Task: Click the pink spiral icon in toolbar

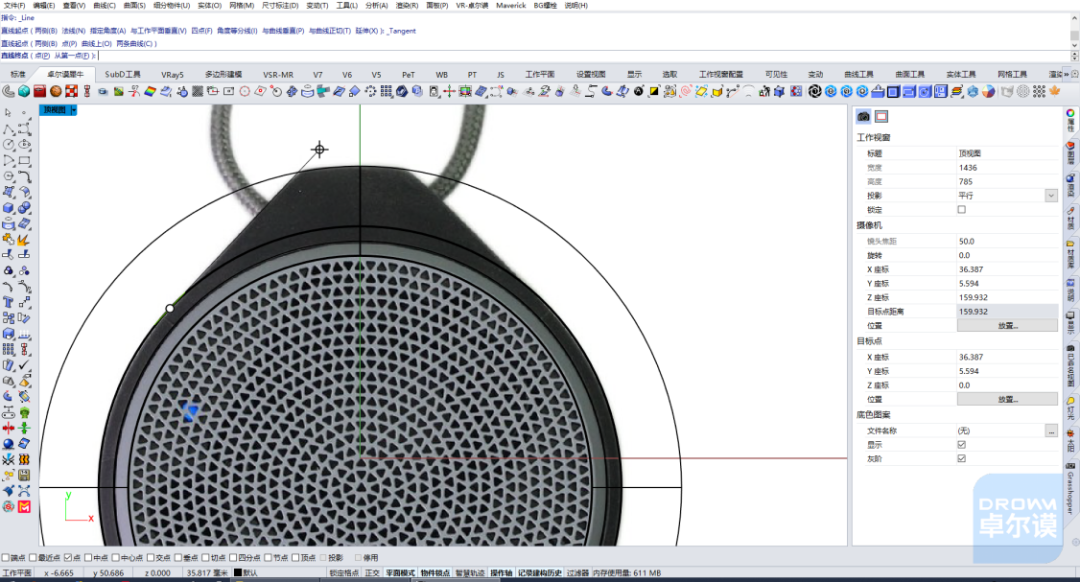Action: click(685, 91)
